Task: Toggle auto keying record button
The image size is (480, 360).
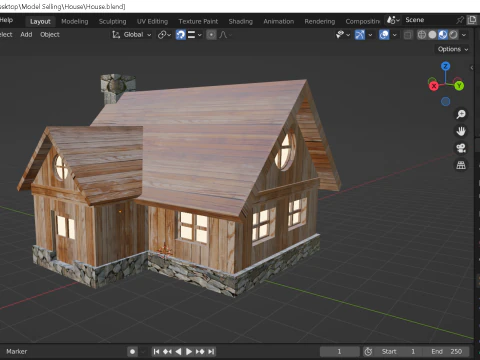Action: click(x=132, y=351)
